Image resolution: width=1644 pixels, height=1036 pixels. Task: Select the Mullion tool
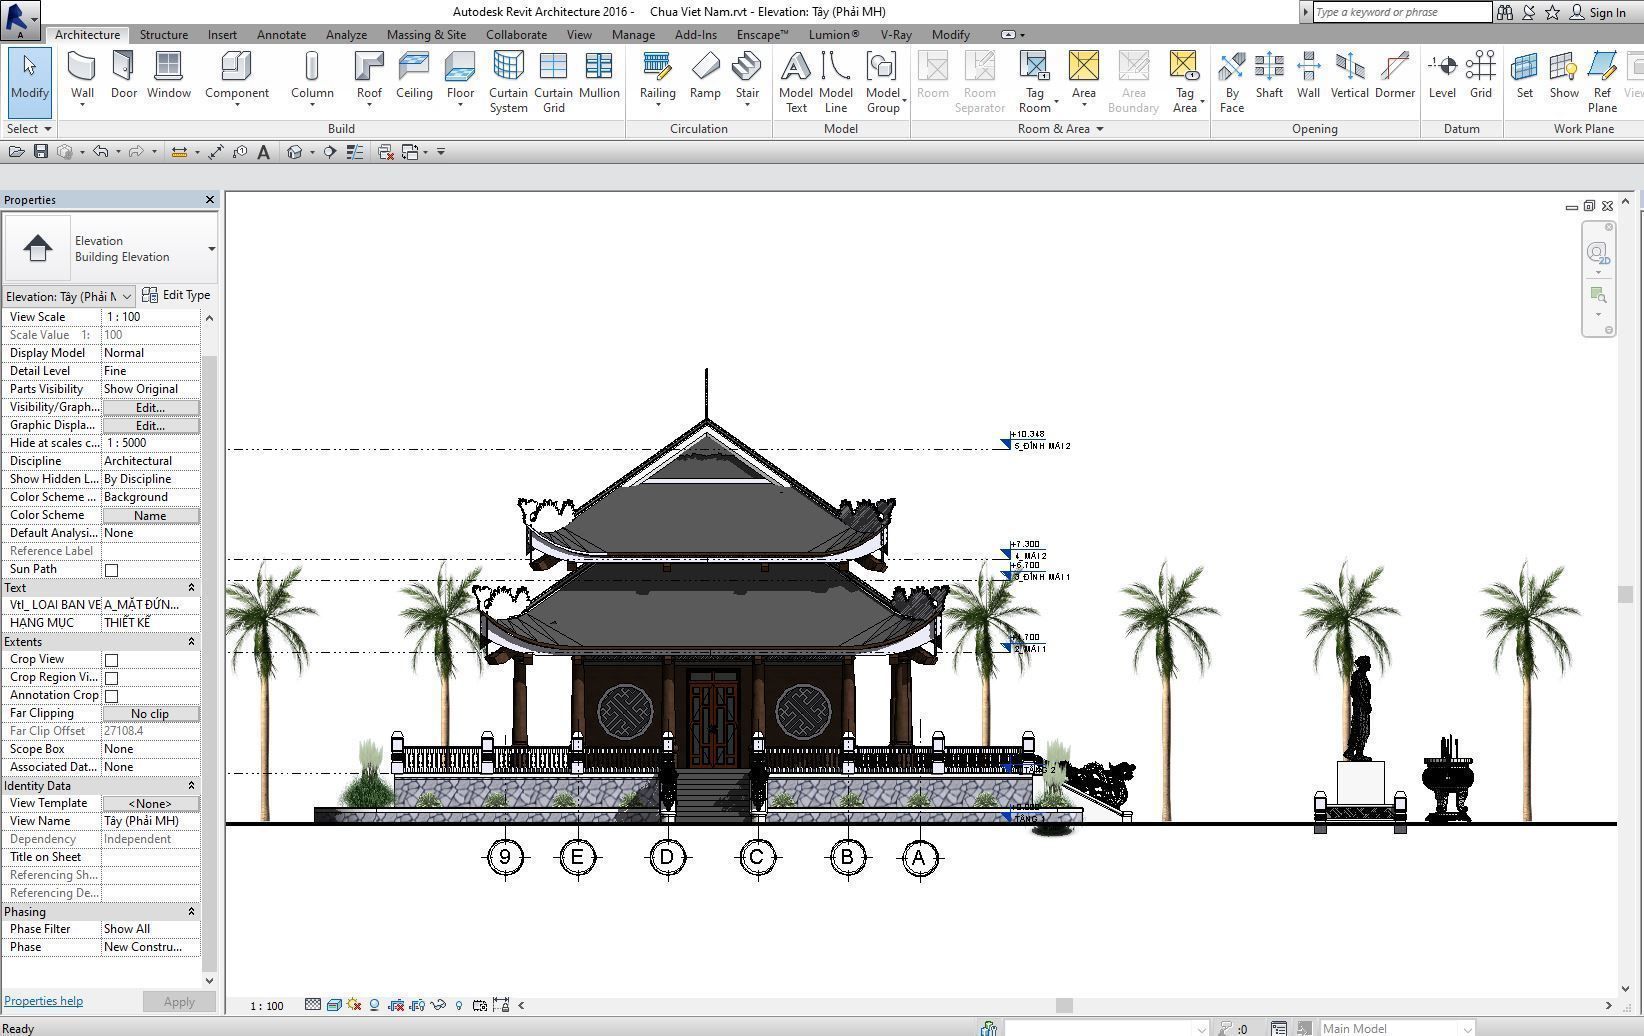point(599,77)
